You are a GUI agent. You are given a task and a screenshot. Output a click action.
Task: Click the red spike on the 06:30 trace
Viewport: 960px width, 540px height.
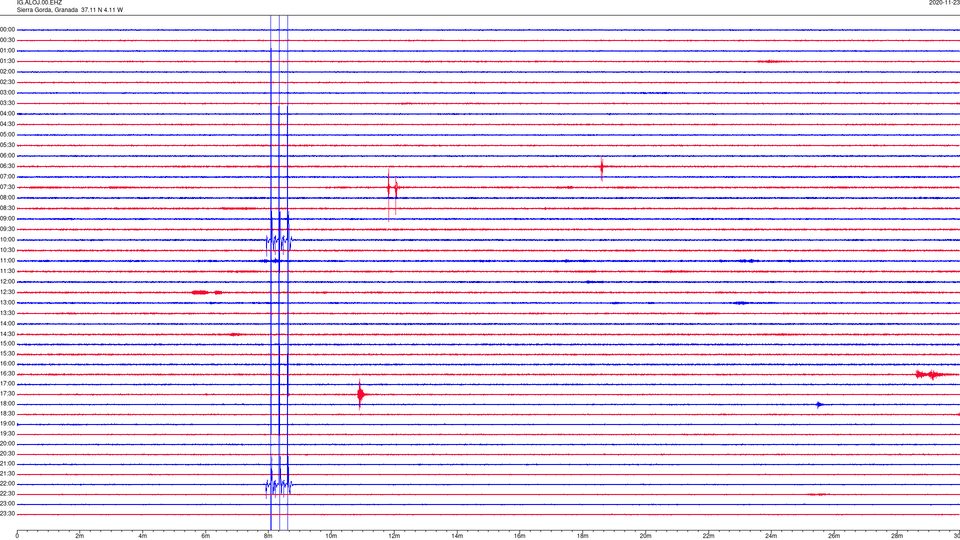point(602,167)
